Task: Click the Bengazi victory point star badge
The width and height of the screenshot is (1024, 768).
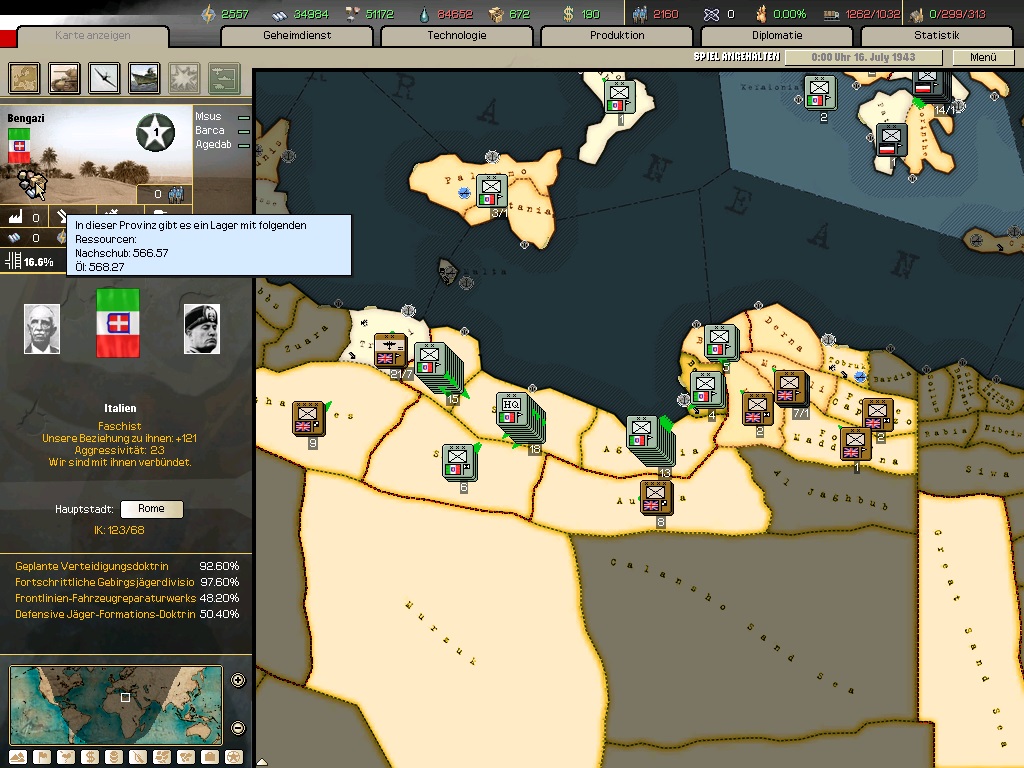Action: click(155, 133)
